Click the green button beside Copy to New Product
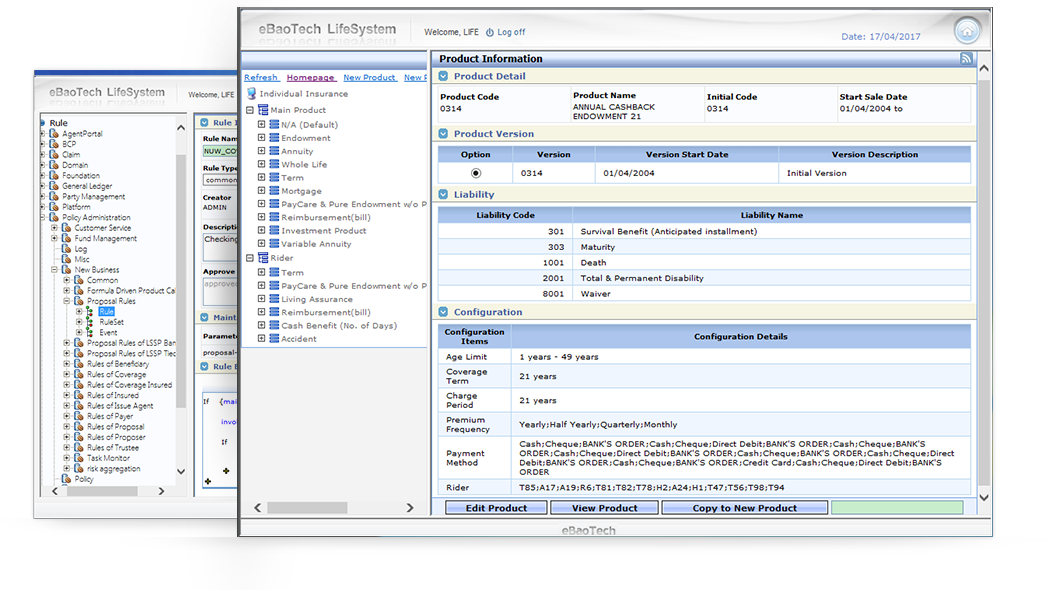The height and width of the screenshot is (590, 1047). [897, 508]
